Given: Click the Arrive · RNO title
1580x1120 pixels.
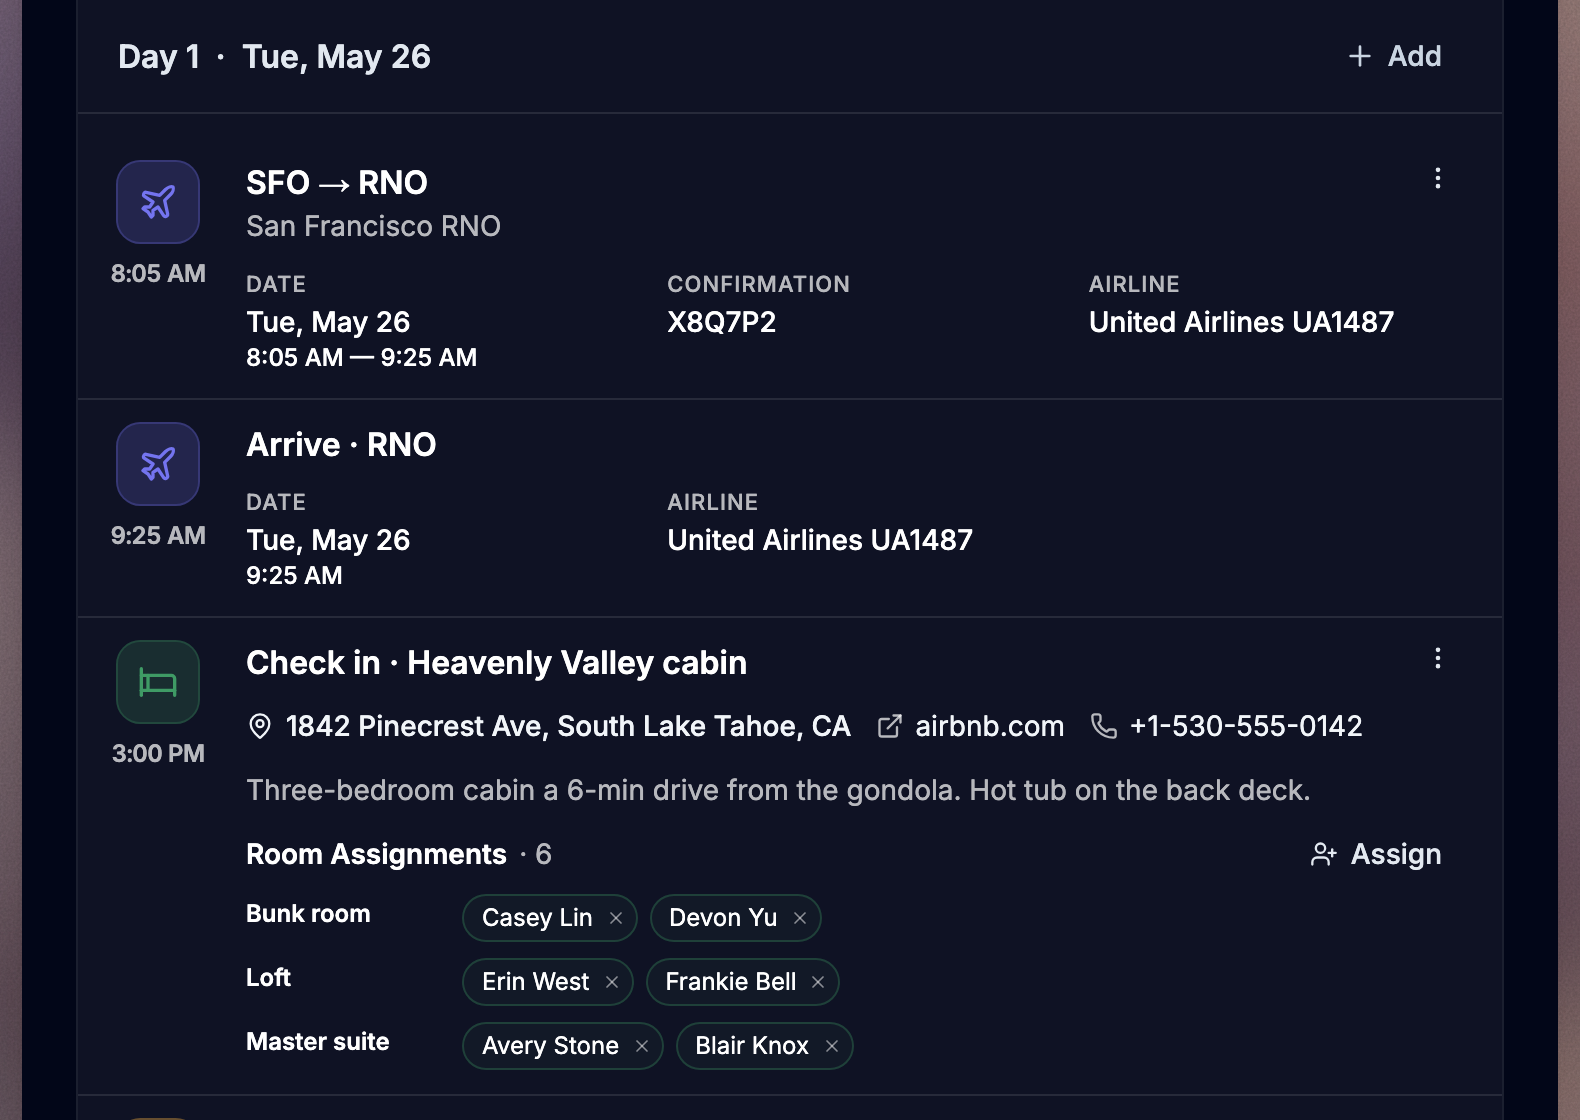Looking at the screenshot, I should (x=341, y=445).
